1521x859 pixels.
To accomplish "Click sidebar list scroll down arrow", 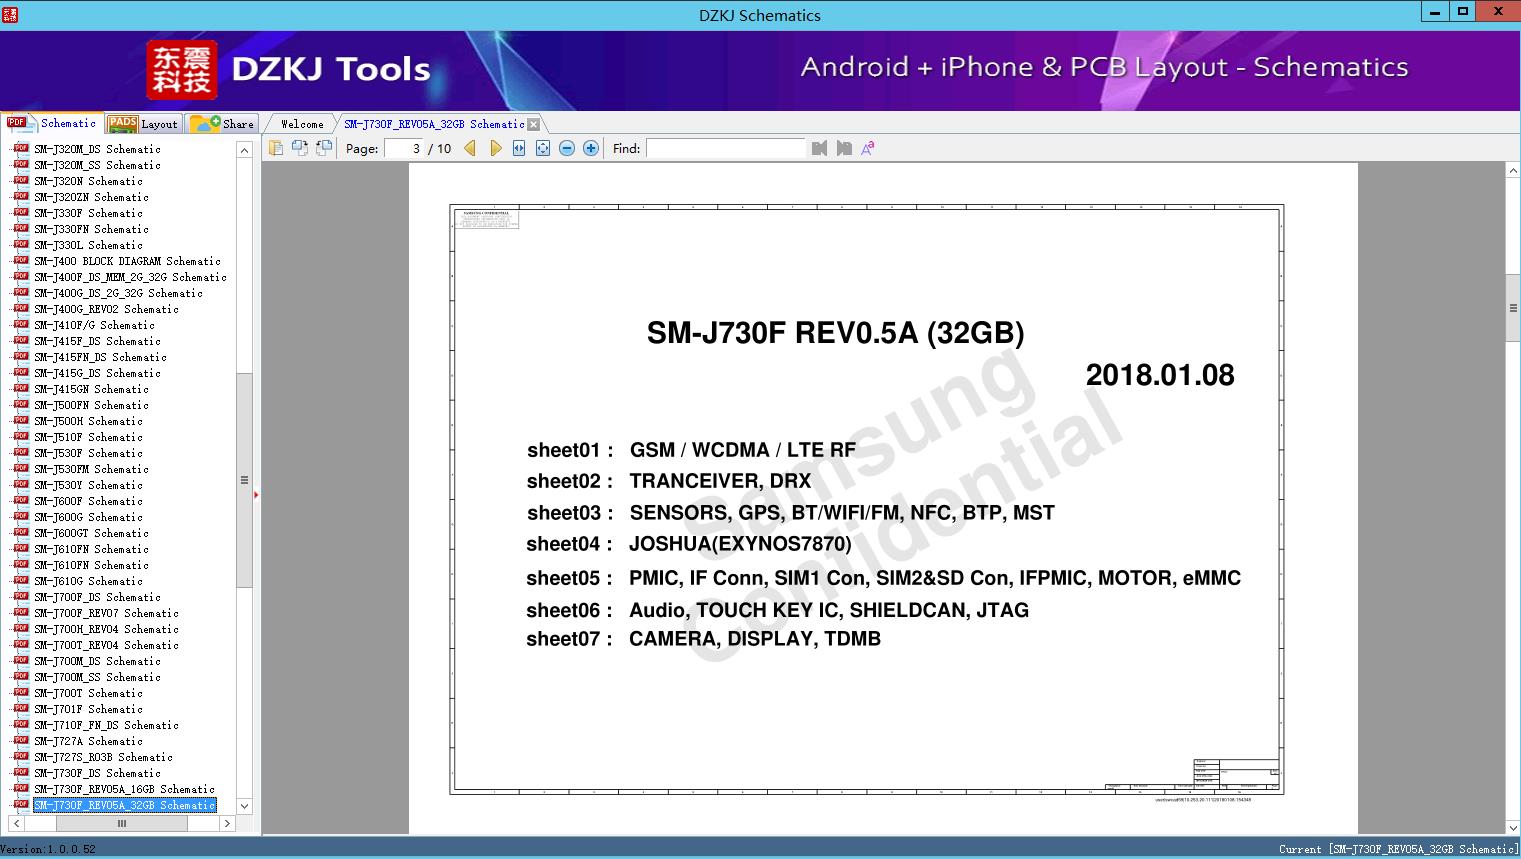I will click(x=244, y=806).
